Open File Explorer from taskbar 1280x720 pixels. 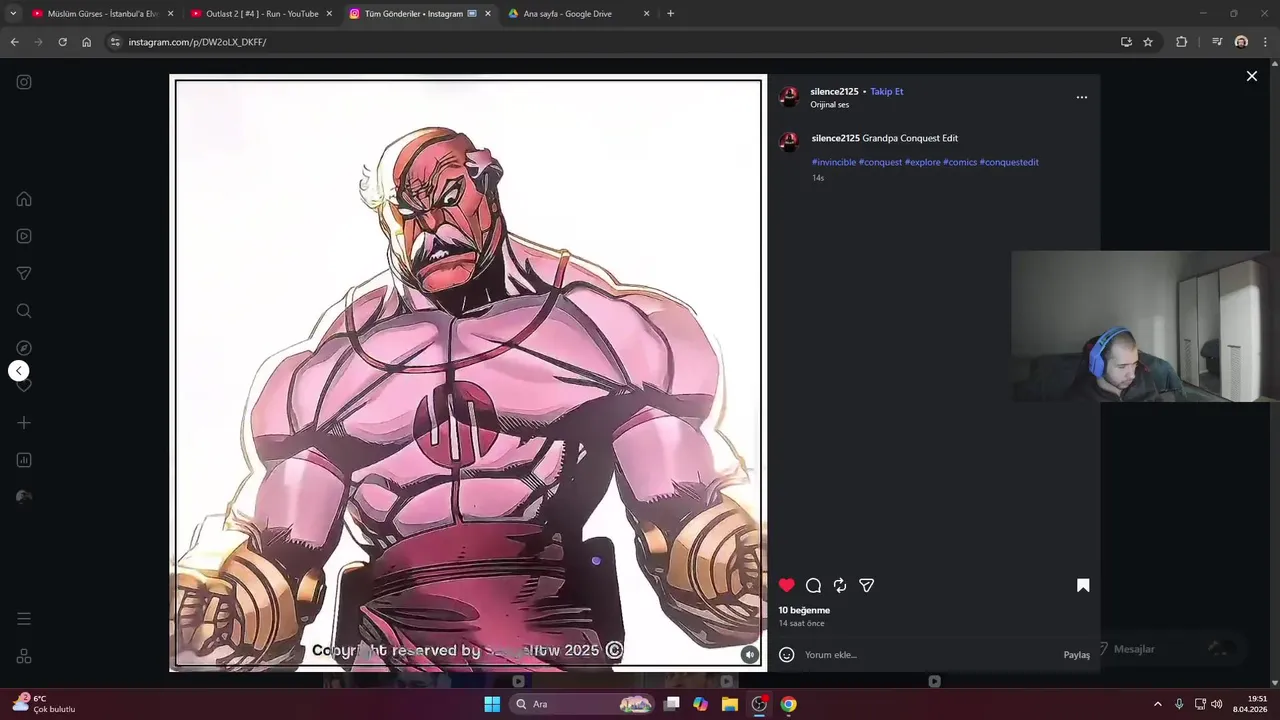point(730,704)
